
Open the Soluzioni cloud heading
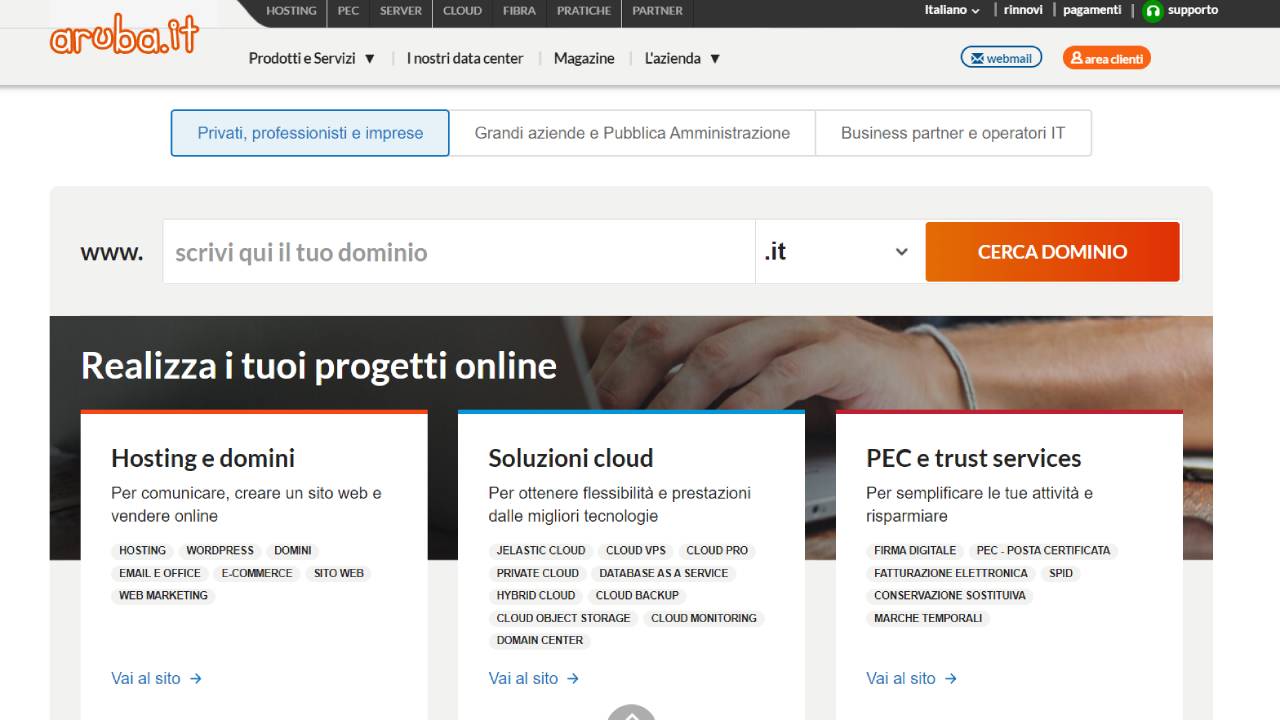(571, 458)
